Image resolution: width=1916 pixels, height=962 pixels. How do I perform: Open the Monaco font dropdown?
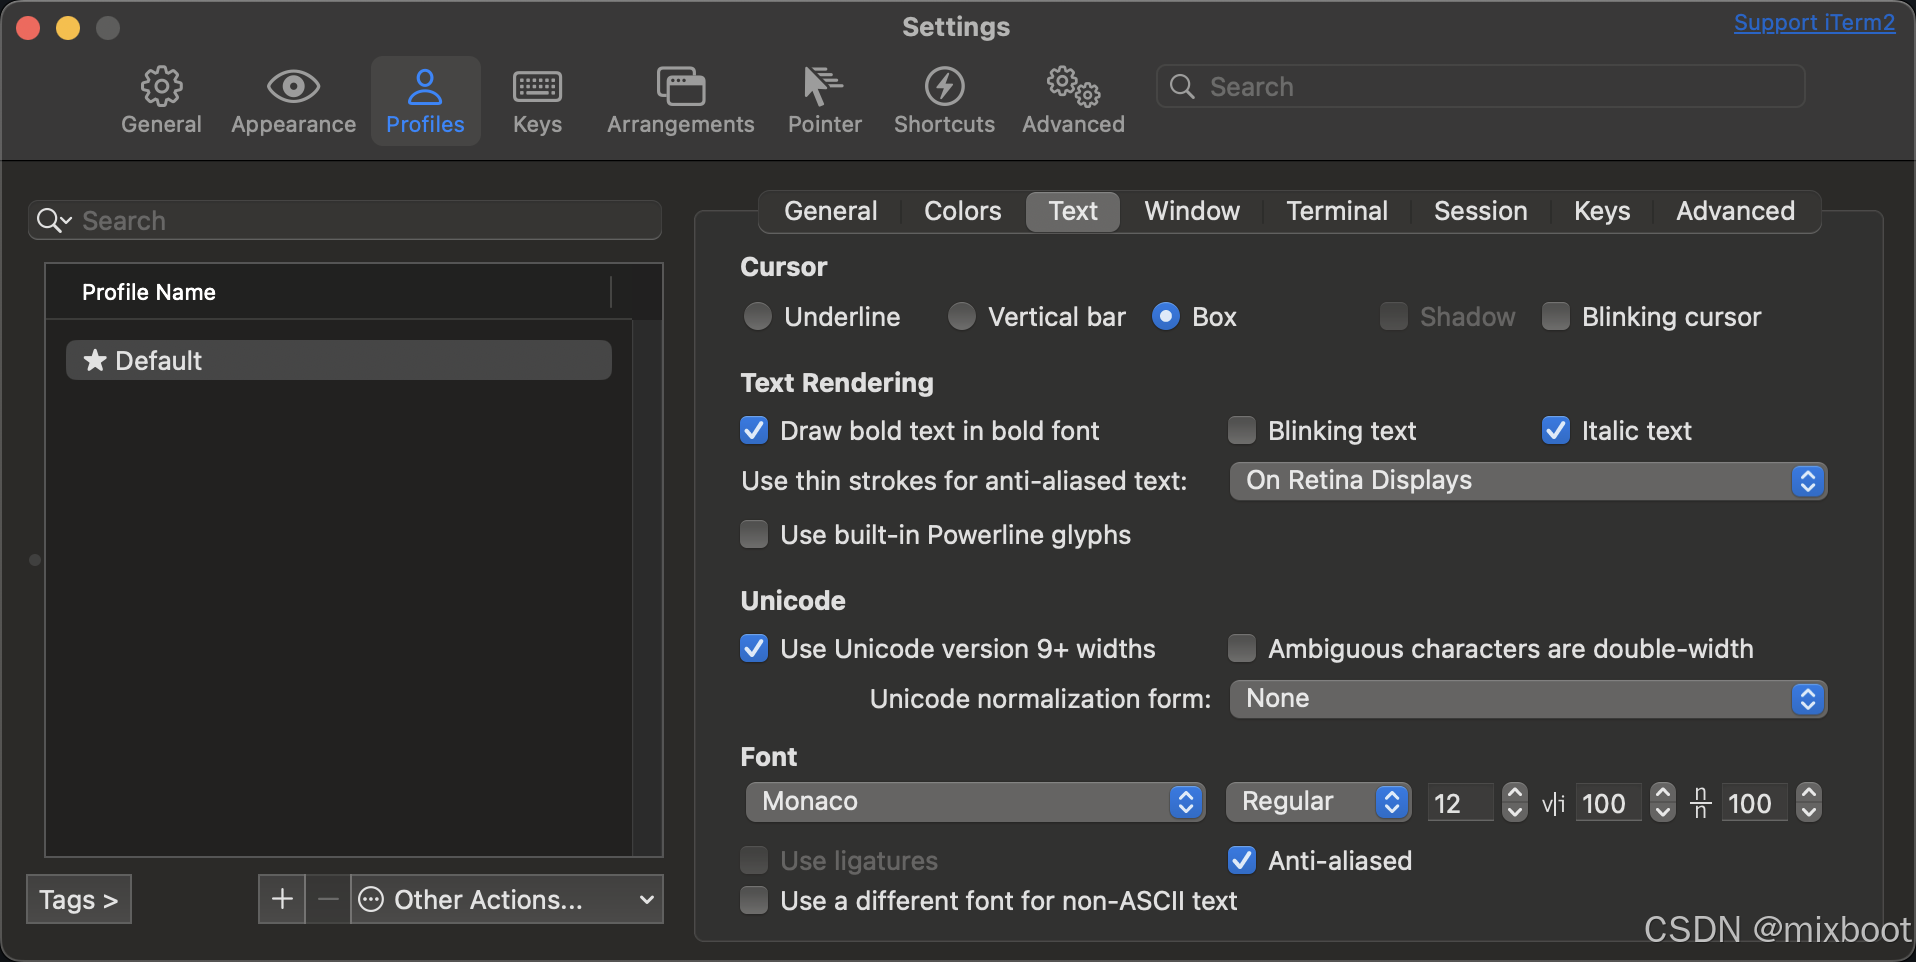(975, 802)
